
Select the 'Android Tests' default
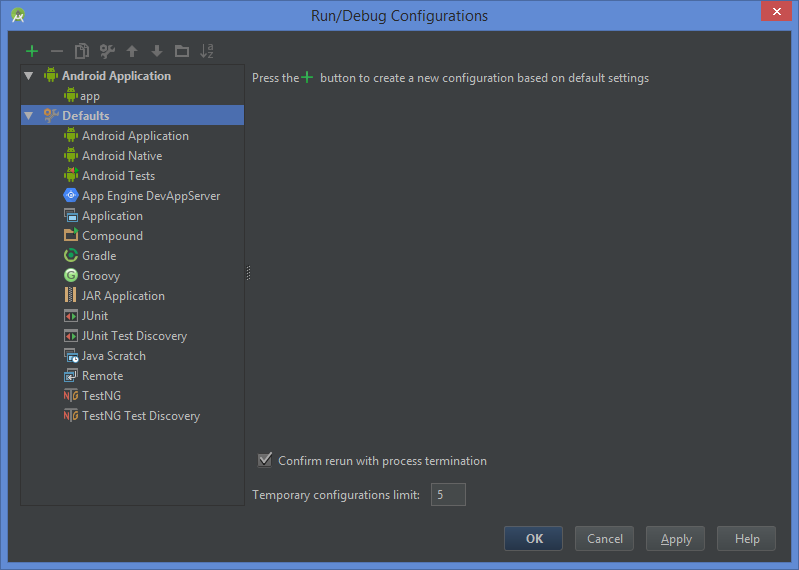(119, 175)
